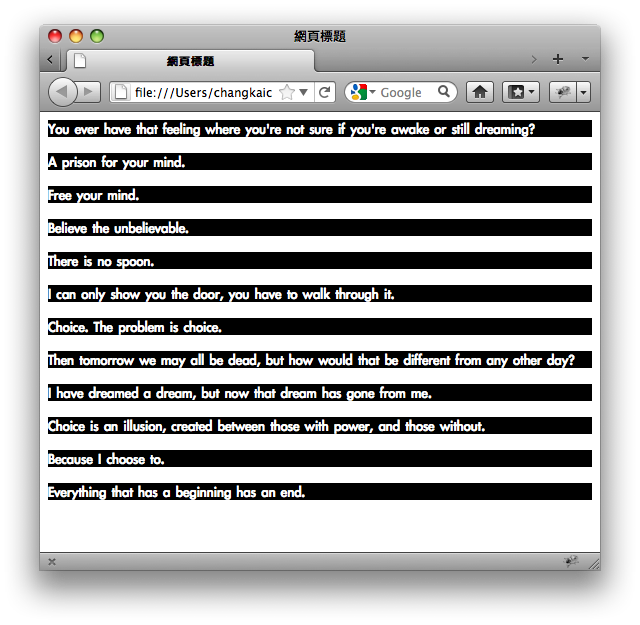This screenshot has width=640, height=625.
Task: Reload the page
Action: coord(324,92)
